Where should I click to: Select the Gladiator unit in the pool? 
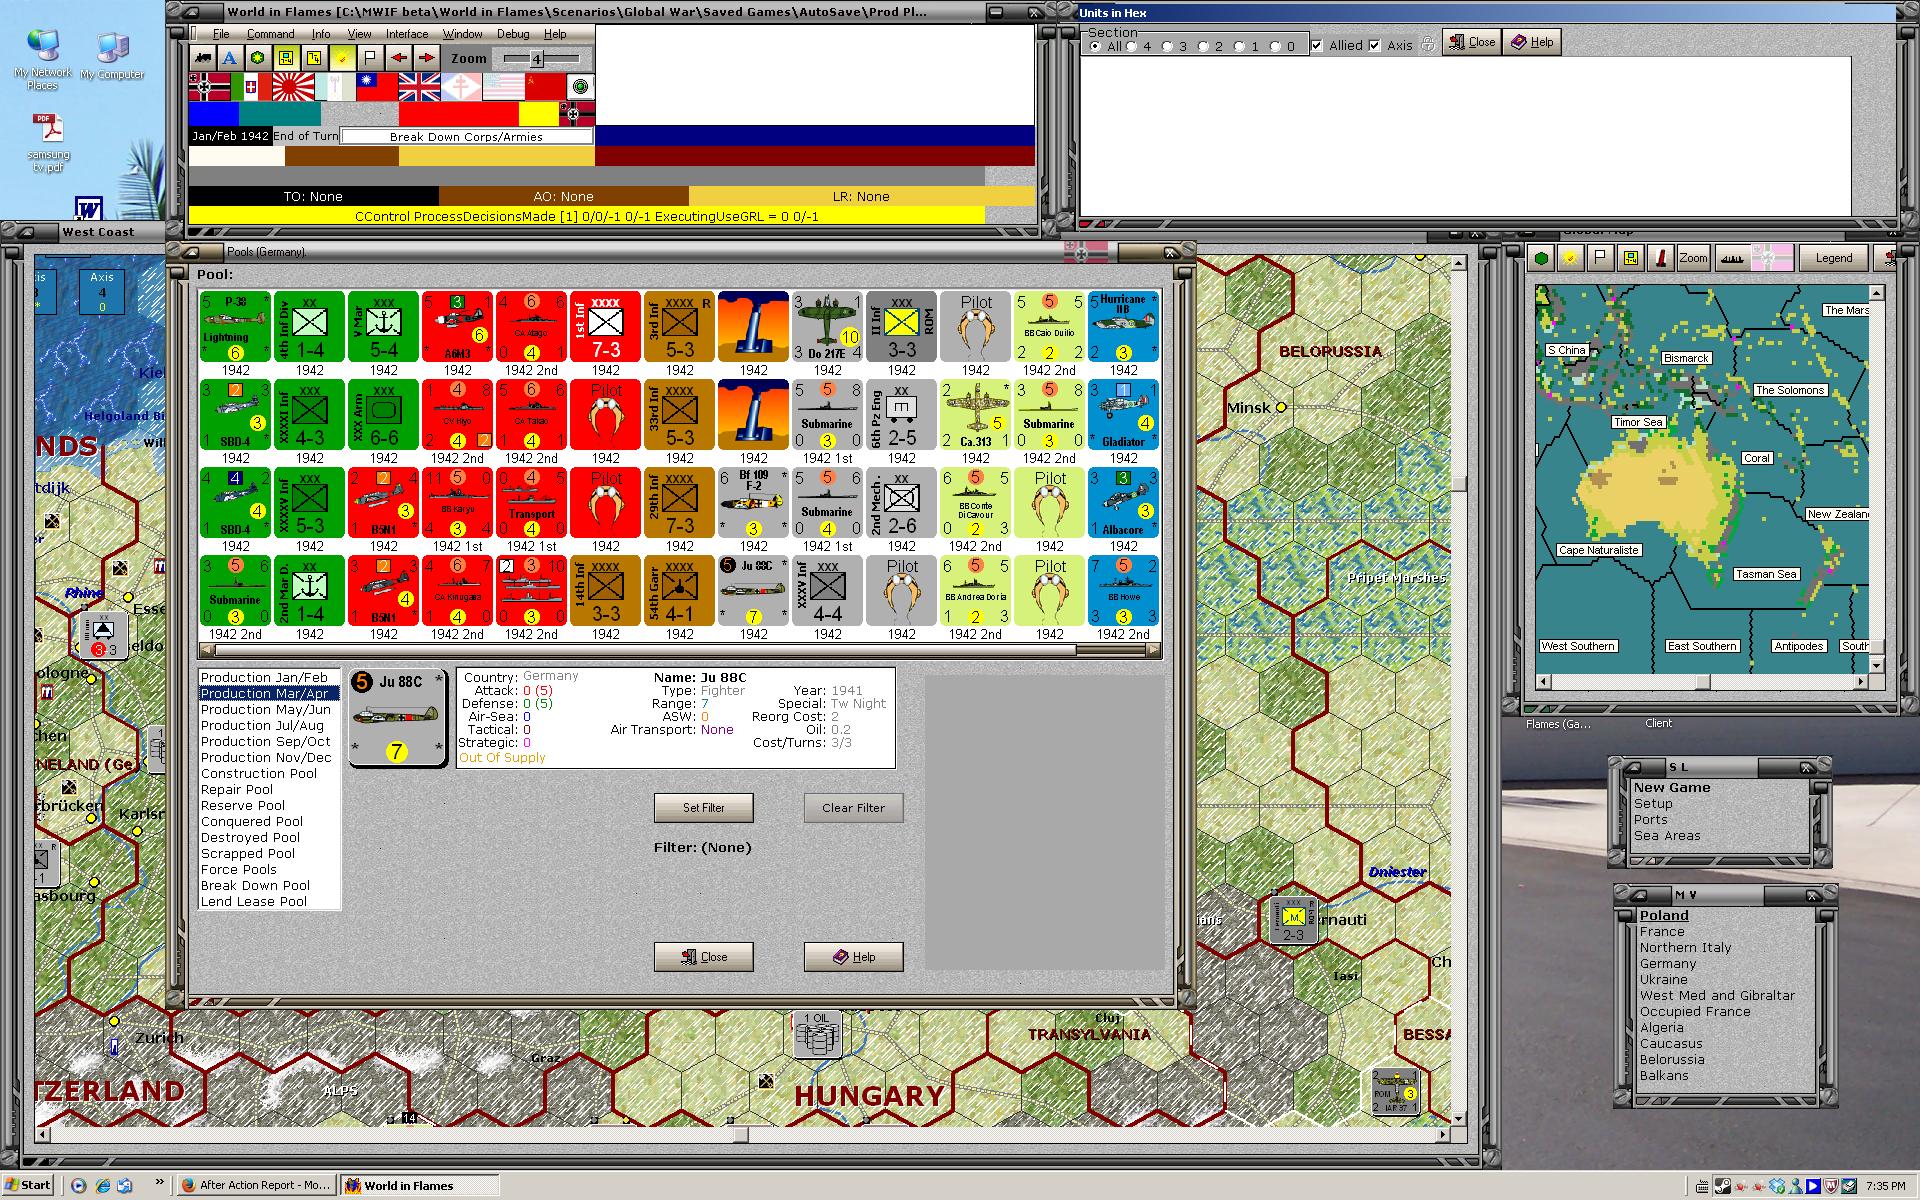pyautogui.click(x=1124, y=415)
